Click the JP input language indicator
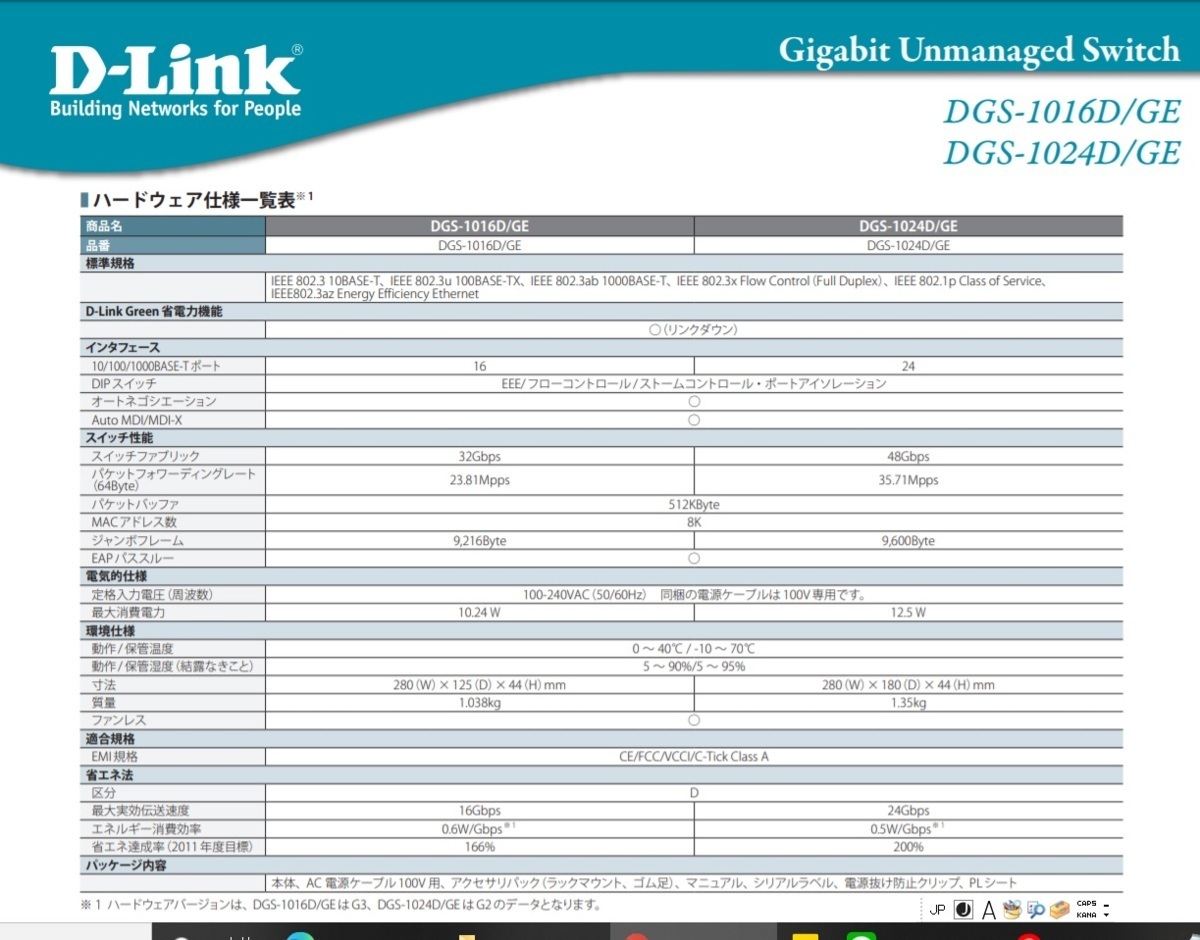Image resolution: width=1200 pixels, height=940 pixels. 938,909
